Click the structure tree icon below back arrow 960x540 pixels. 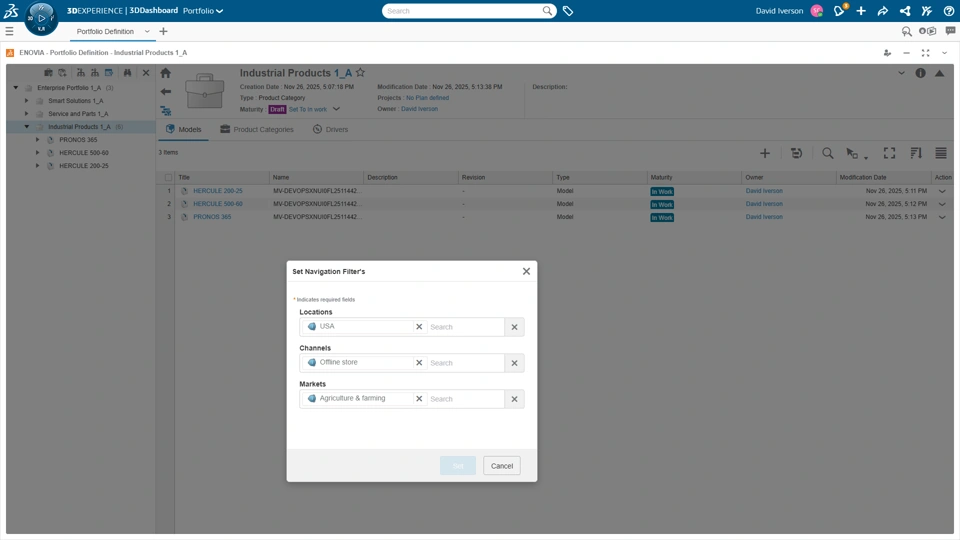[x=165, y=111]
